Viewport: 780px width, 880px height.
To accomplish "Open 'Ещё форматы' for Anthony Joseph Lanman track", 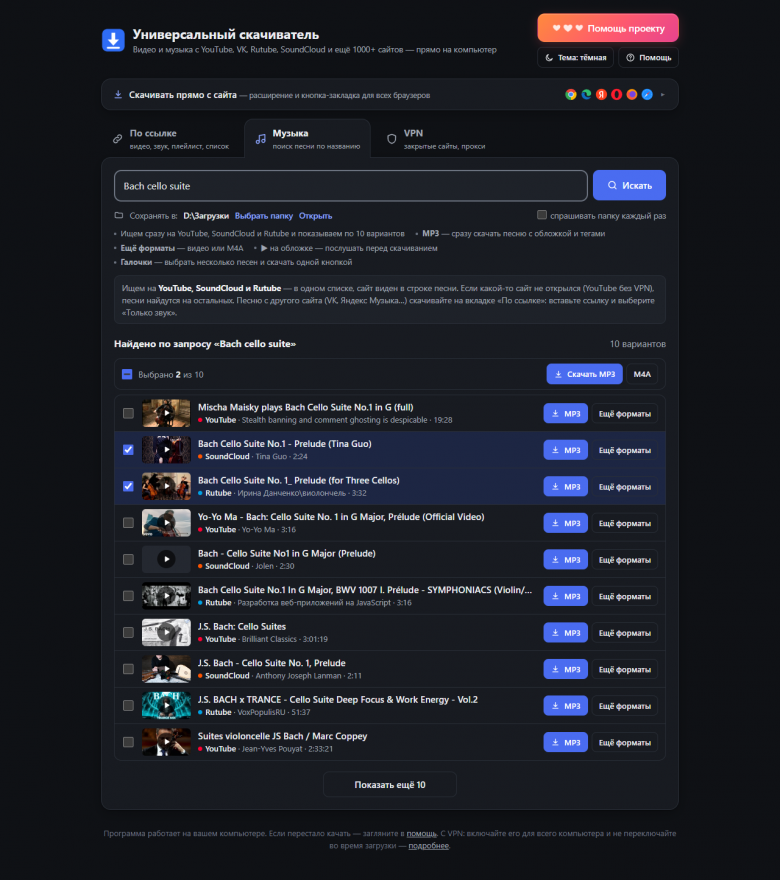I will point(625,669).
